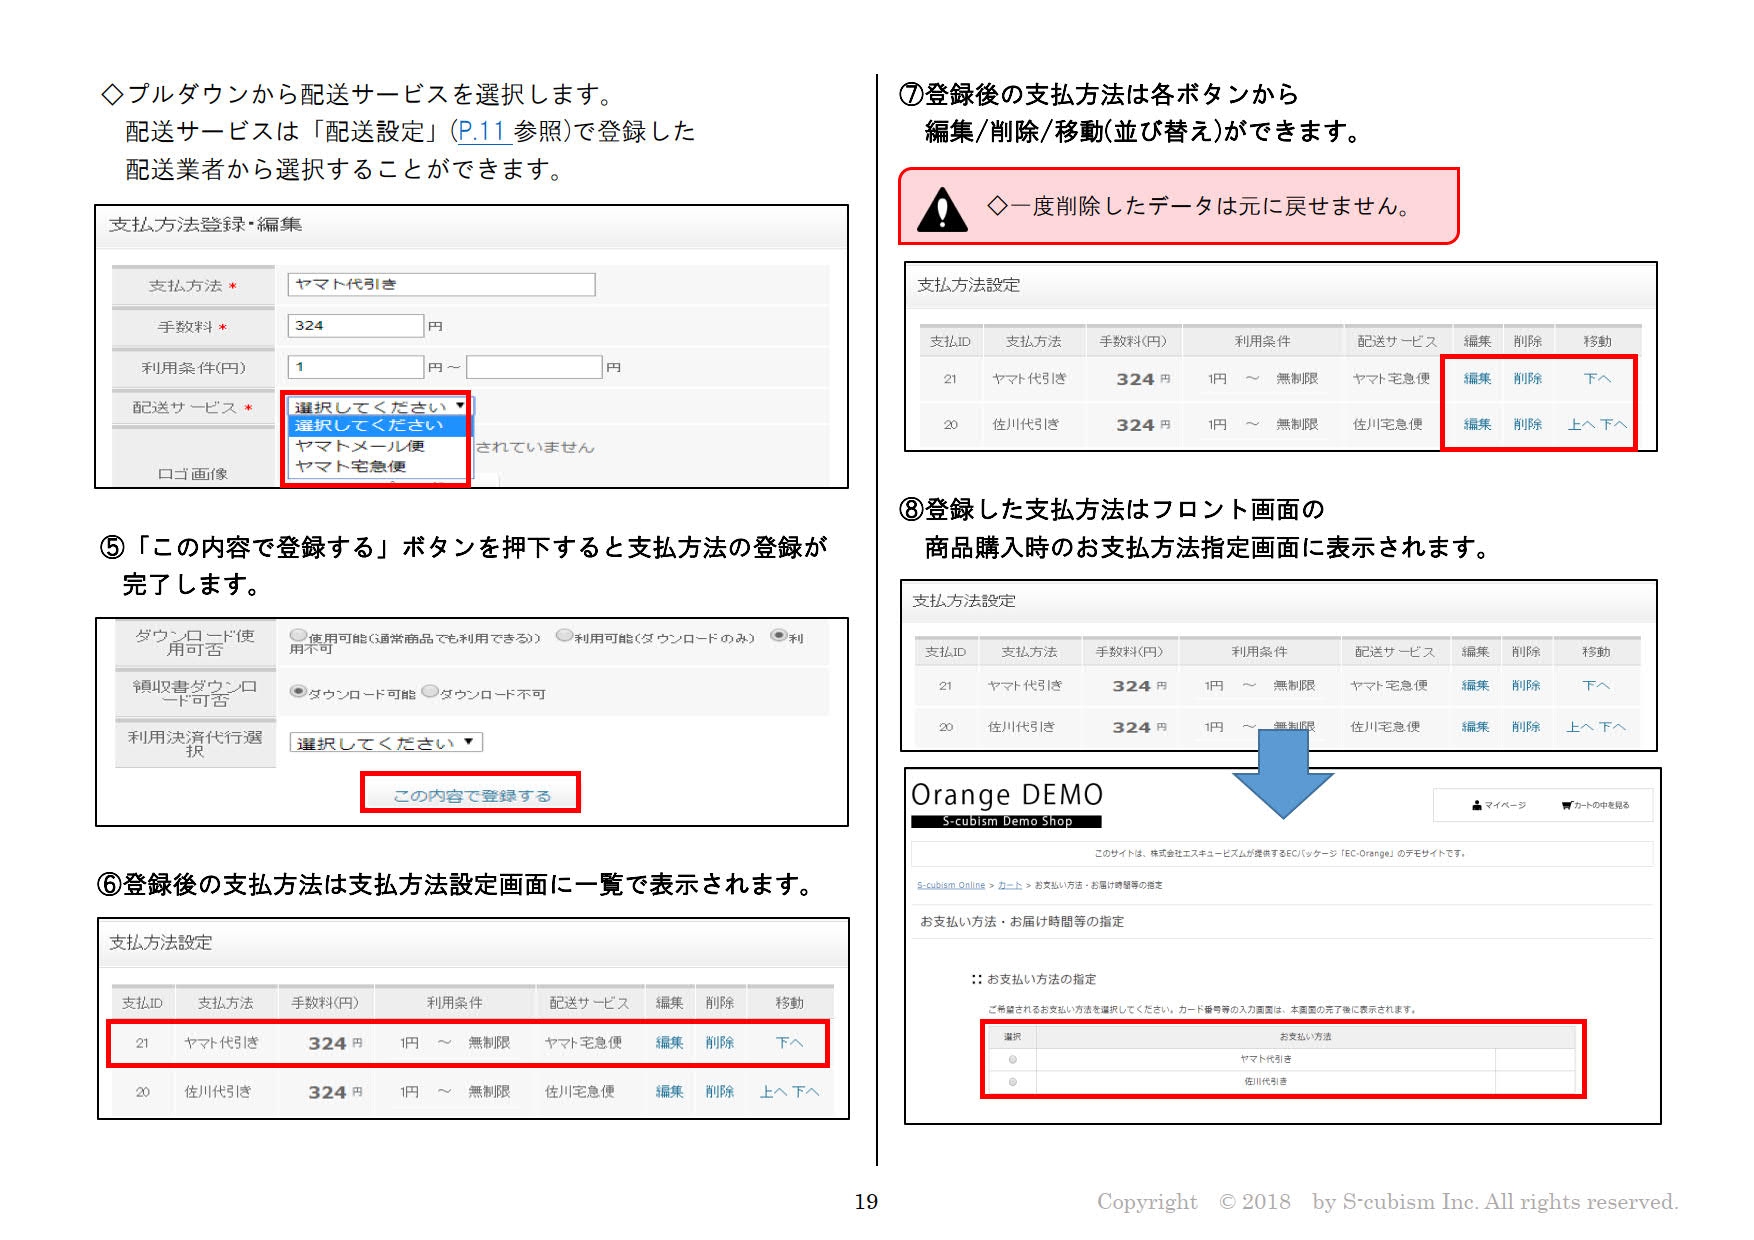The width and height of the screenshot is (1754, 1240).
Task: Select the ダウンロード可能 receipt radio option
Action: click(297, 692)
